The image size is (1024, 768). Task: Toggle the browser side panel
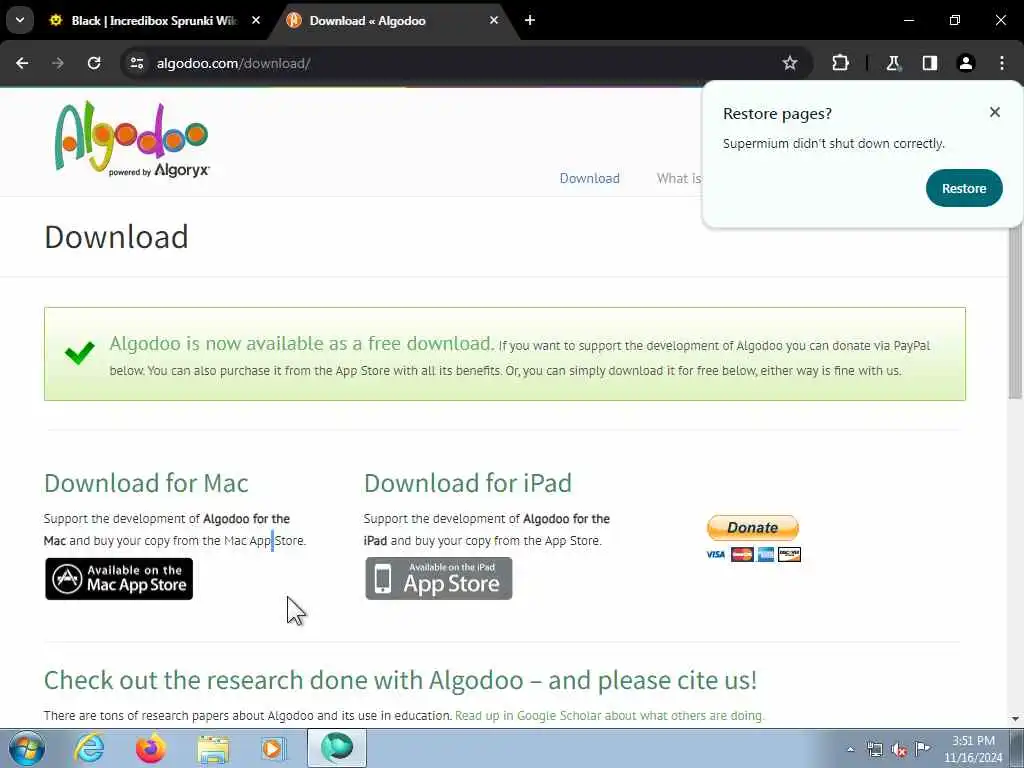point(930,63)
